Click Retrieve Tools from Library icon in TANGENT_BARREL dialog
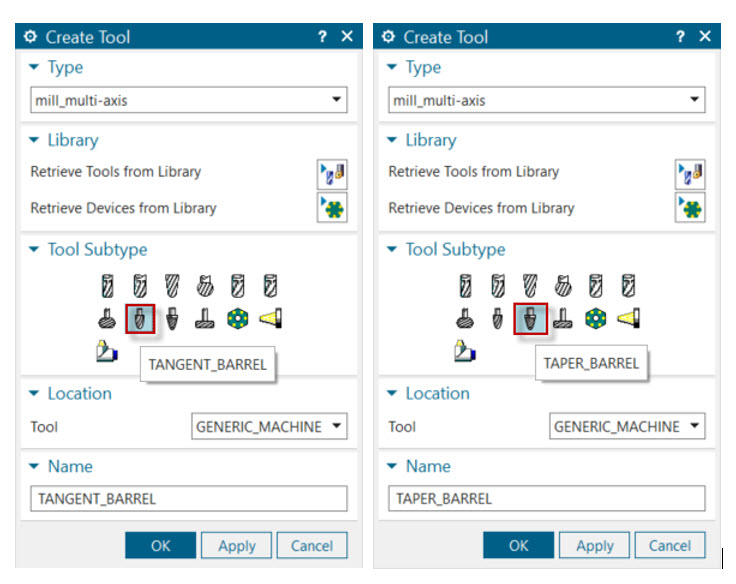Image resolution: width=736 pixels, height=584 pixels. click(x=332, y=172)
